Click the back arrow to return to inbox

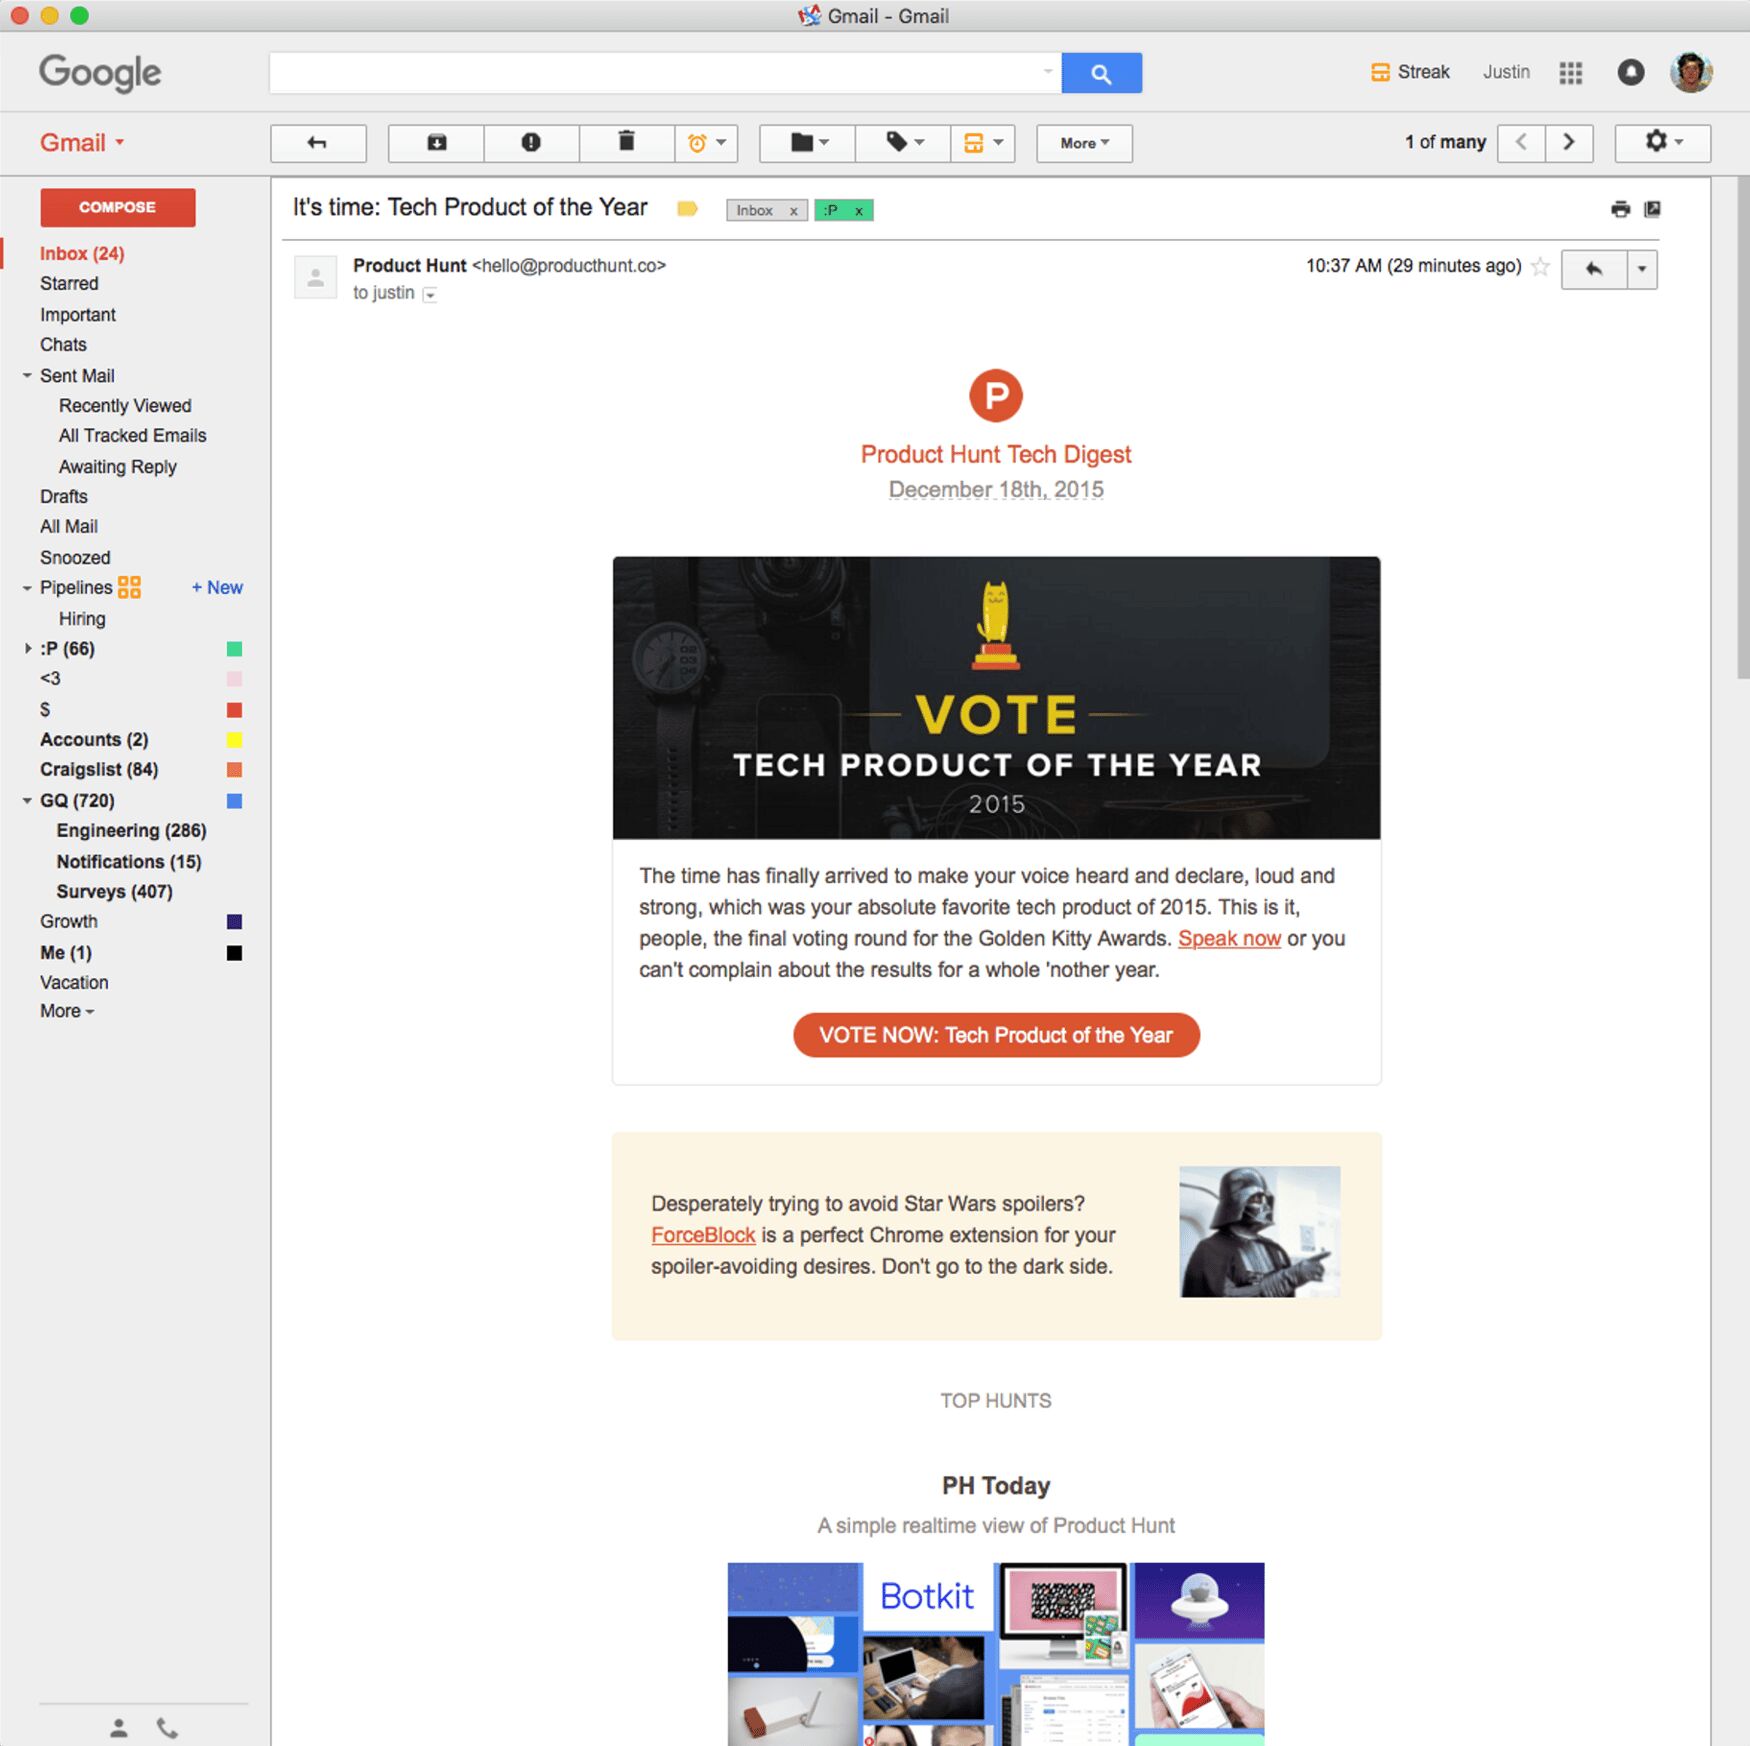tap(318, 143)
